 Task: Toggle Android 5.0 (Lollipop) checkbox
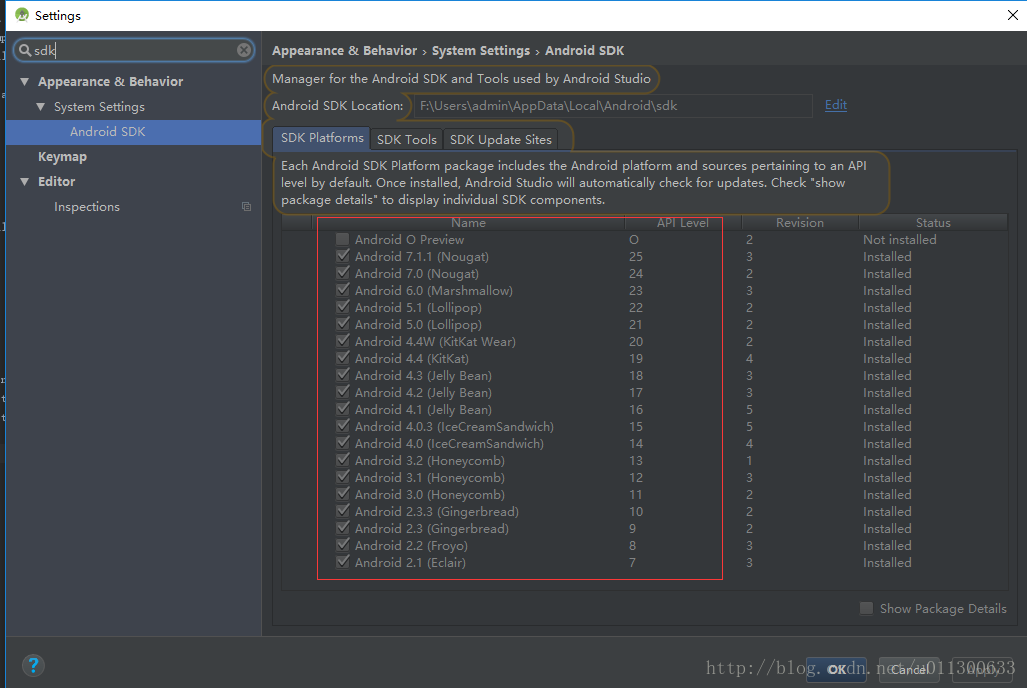tap(343, 324)
